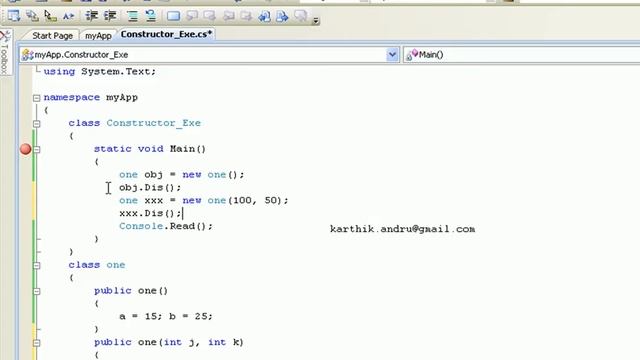Image resolution: width=640 pixels, height=360 pixels.
Task: Uncomment the selected lines
Action: pos(151,16)
